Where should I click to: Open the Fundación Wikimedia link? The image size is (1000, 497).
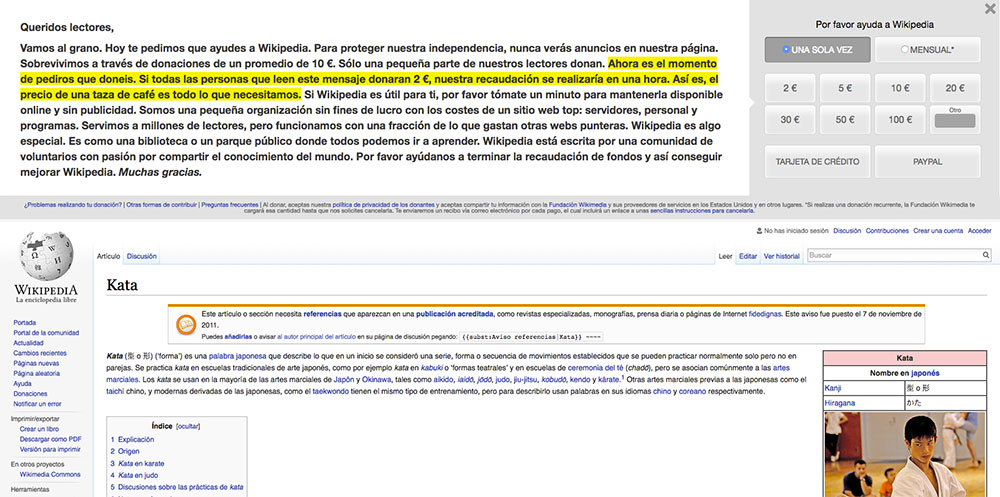578,205
